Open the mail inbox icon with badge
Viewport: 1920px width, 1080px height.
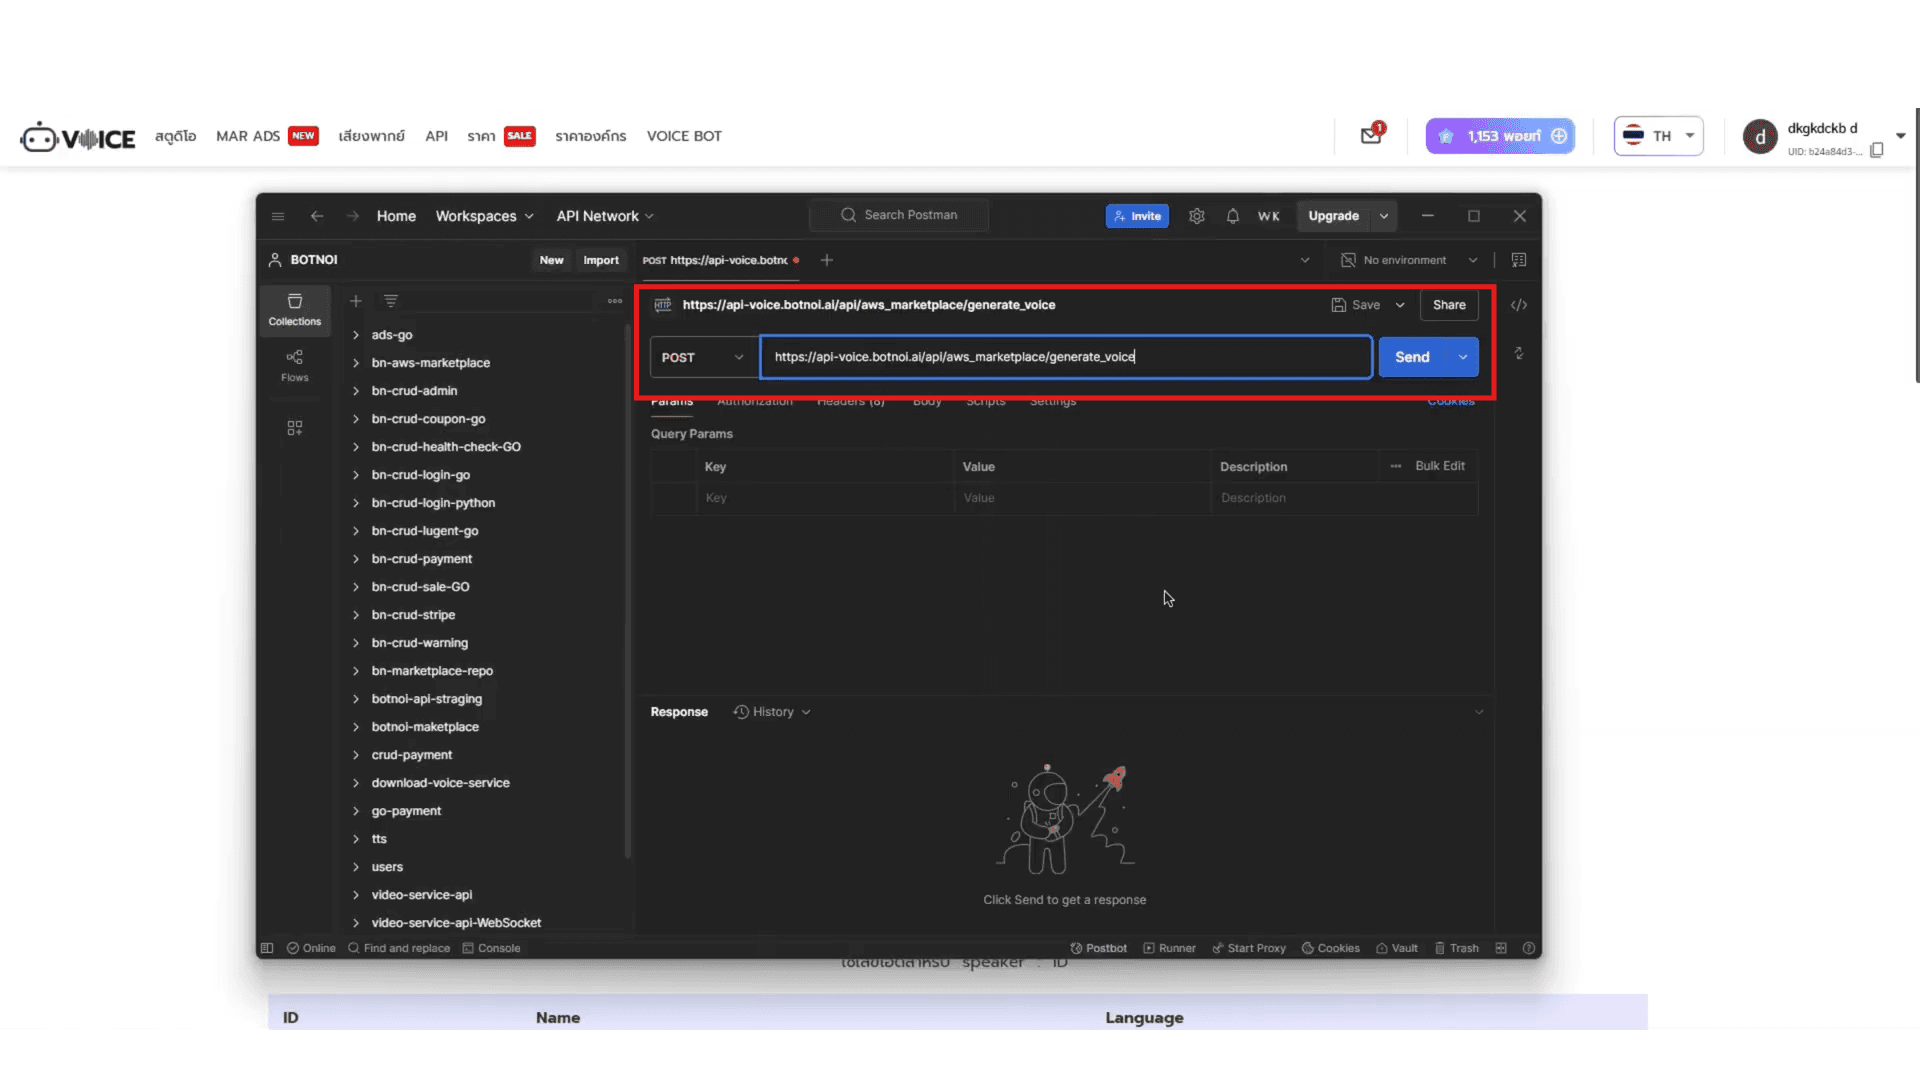1371,135
